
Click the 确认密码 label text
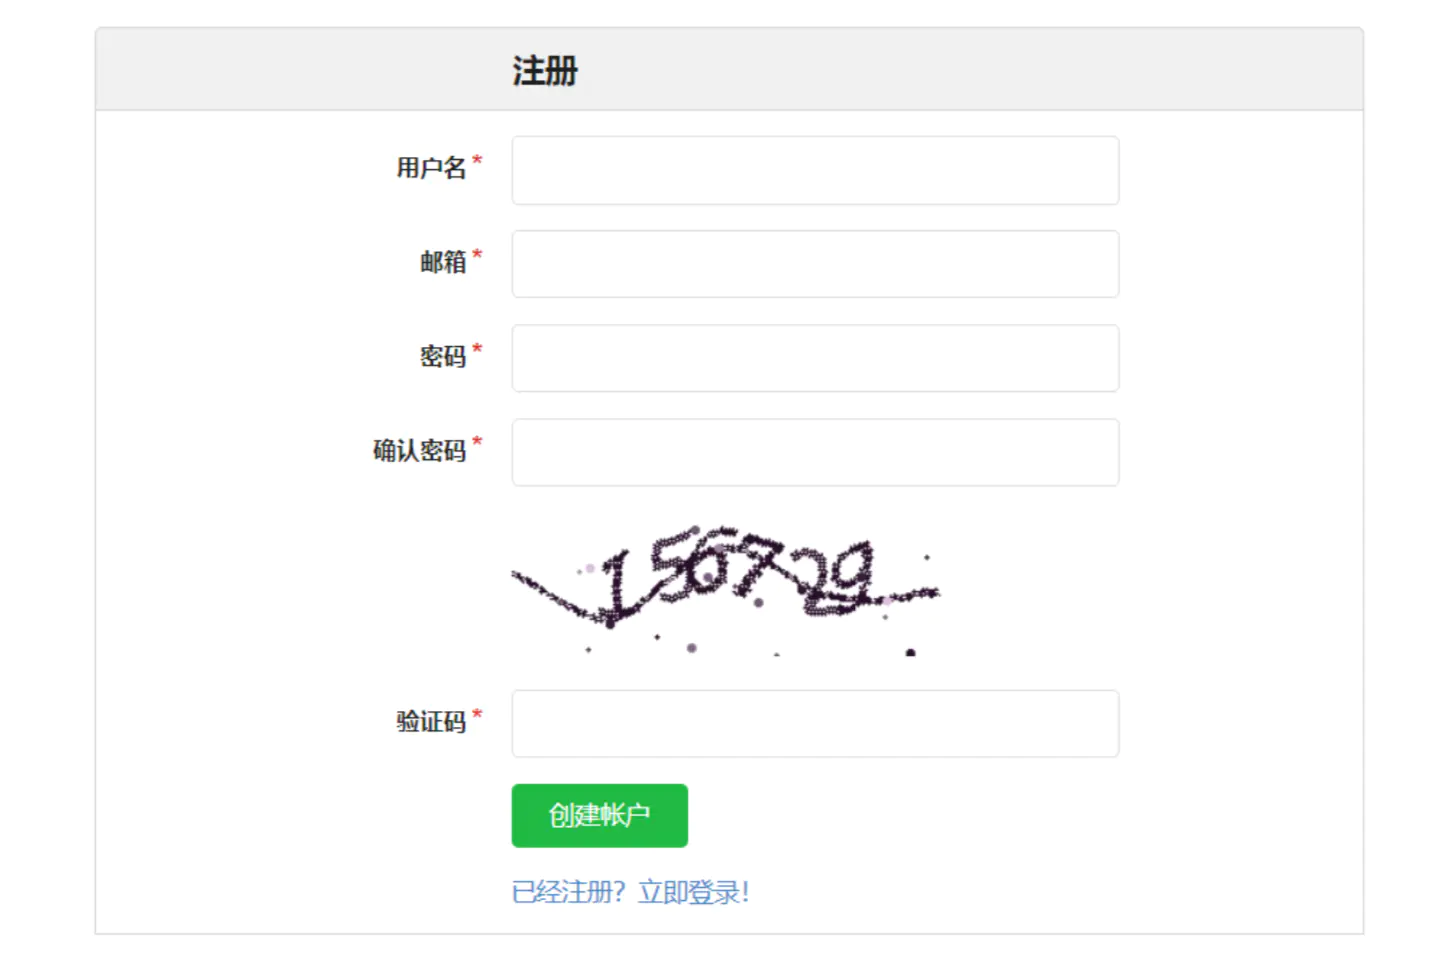click(x=420, y=451)
